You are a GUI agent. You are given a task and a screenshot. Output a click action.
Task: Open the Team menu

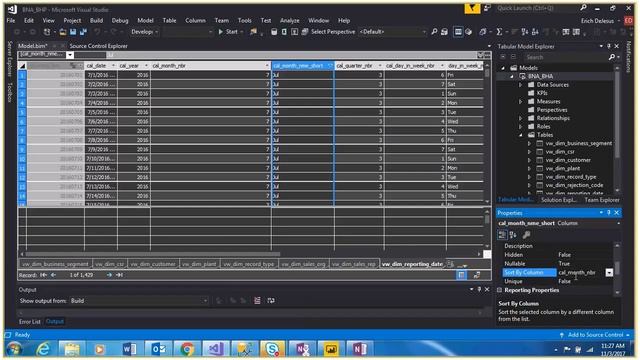point(222,20)
